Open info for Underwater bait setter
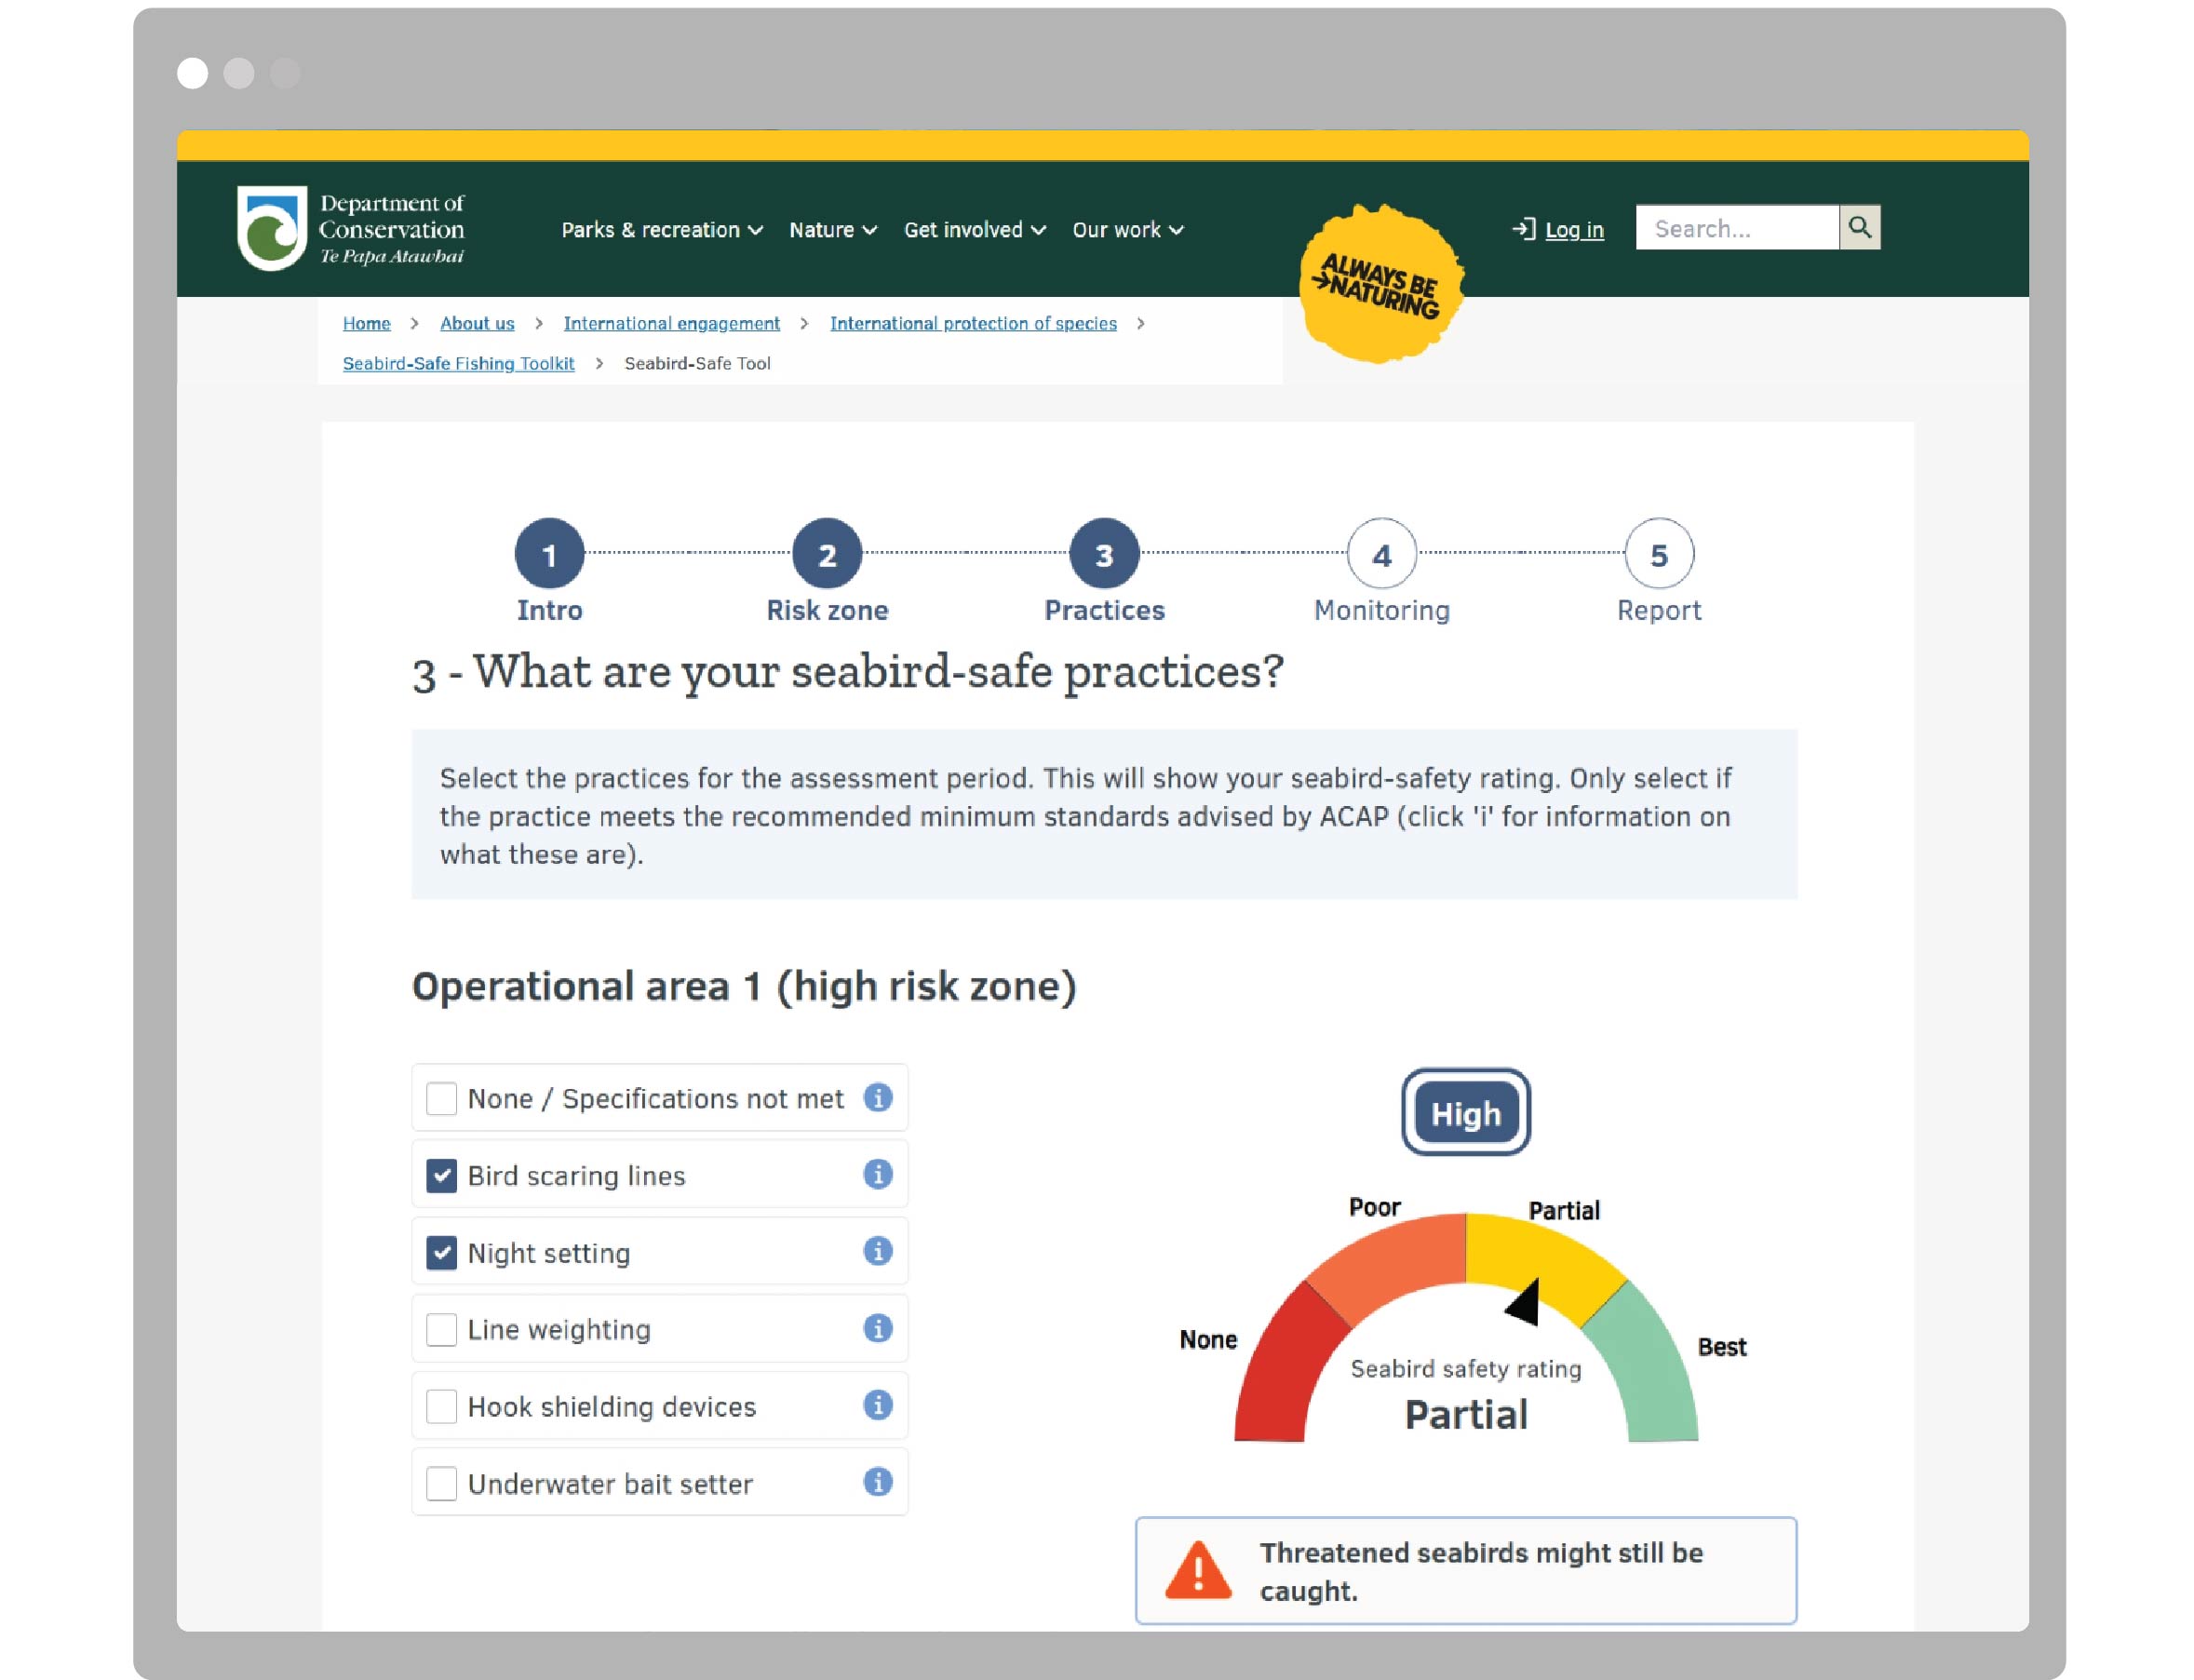The width and height of the screenshot is (2194, 1680). tap(877, 1482)
